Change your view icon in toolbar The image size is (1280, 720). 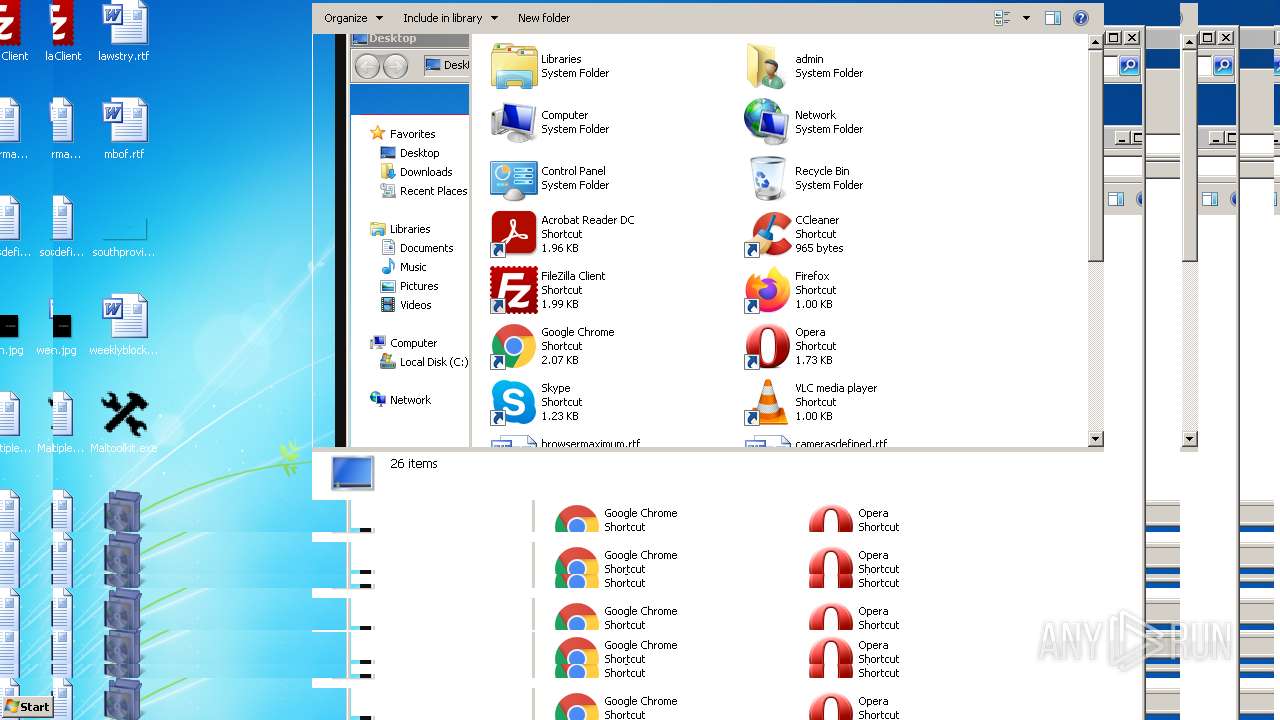click(1003, 18)
